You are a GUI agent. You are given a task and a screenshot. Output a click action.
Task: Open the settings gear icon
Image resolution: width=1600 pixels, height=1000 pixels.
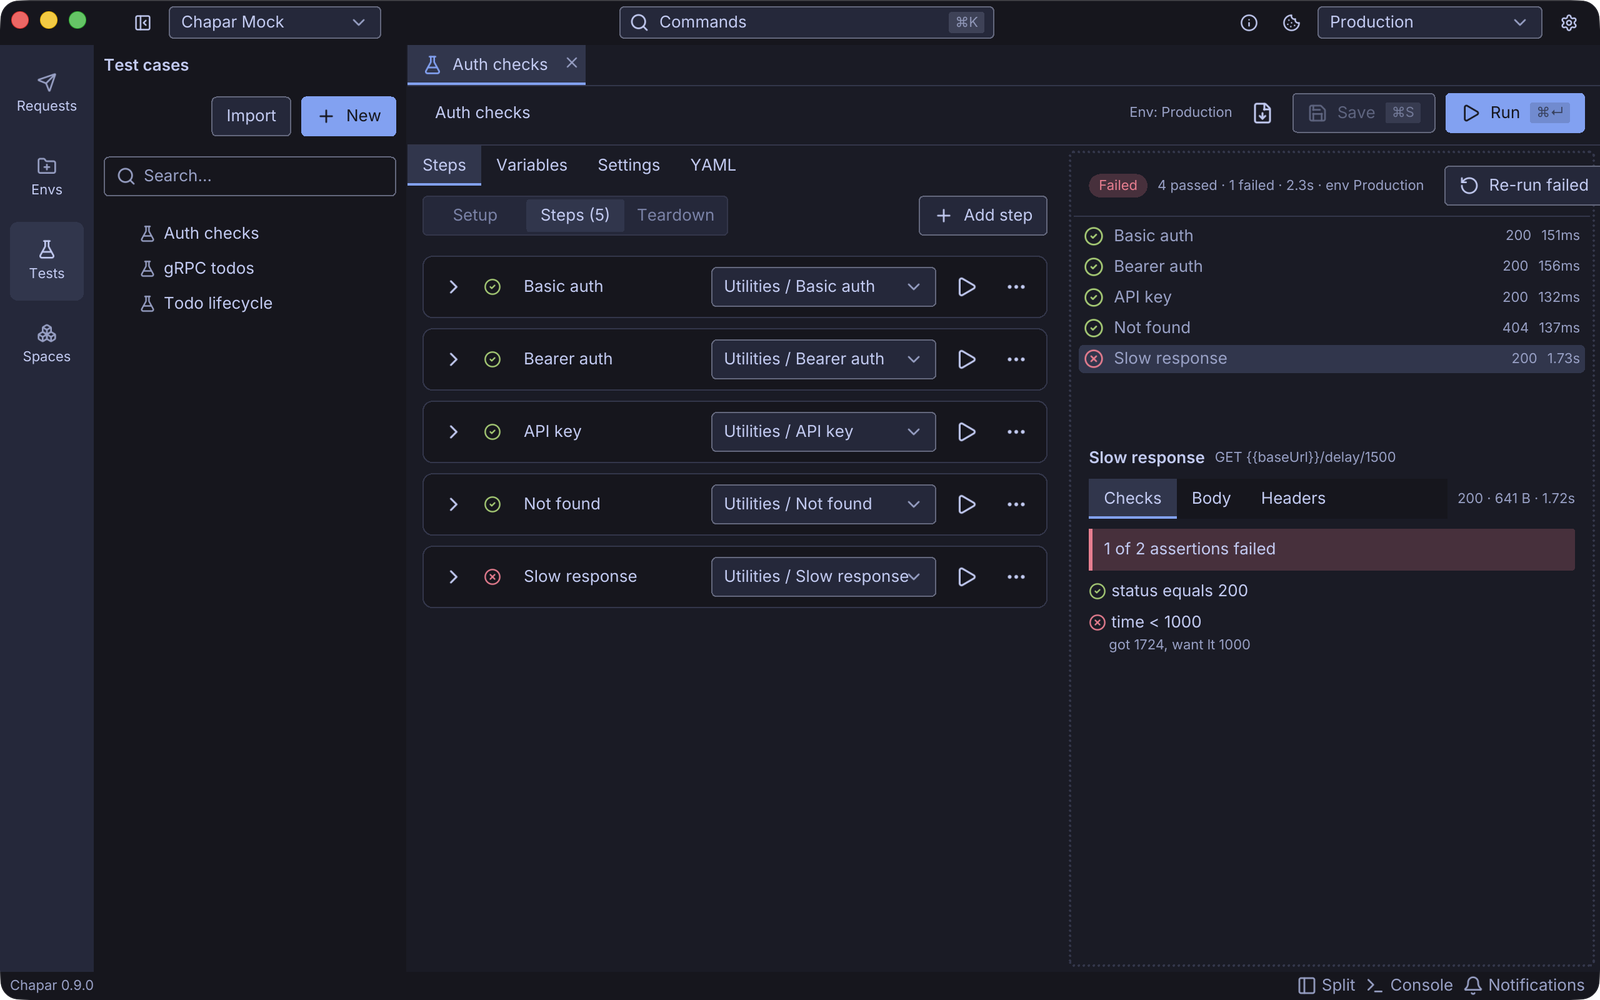click(x=1569, y=22)
